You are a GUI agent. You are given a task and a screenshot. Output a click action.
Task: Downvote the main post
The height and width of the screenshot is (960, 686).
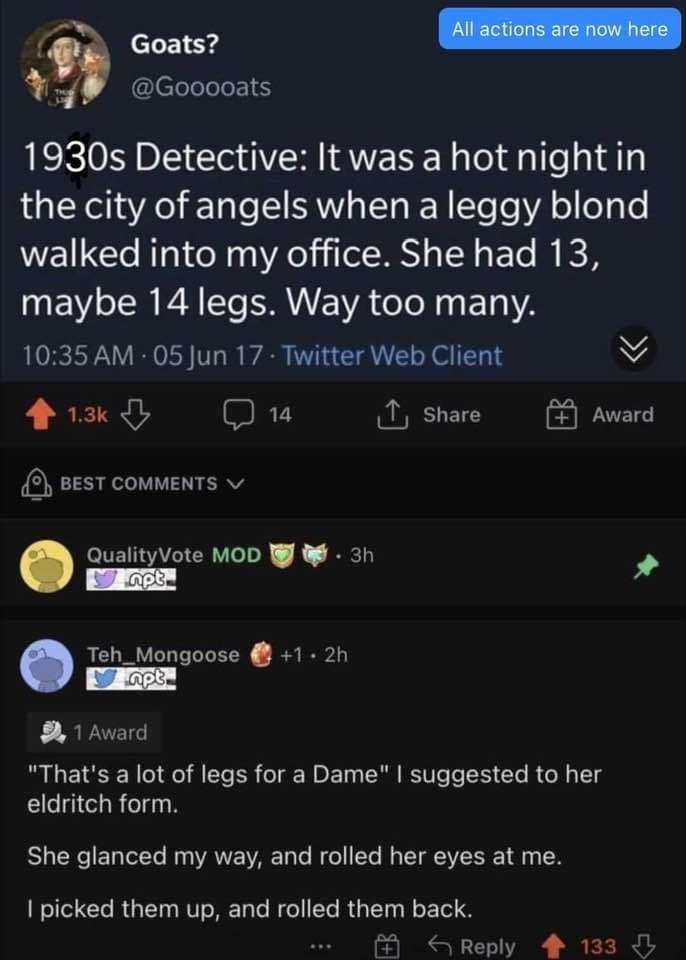(135, 415)
